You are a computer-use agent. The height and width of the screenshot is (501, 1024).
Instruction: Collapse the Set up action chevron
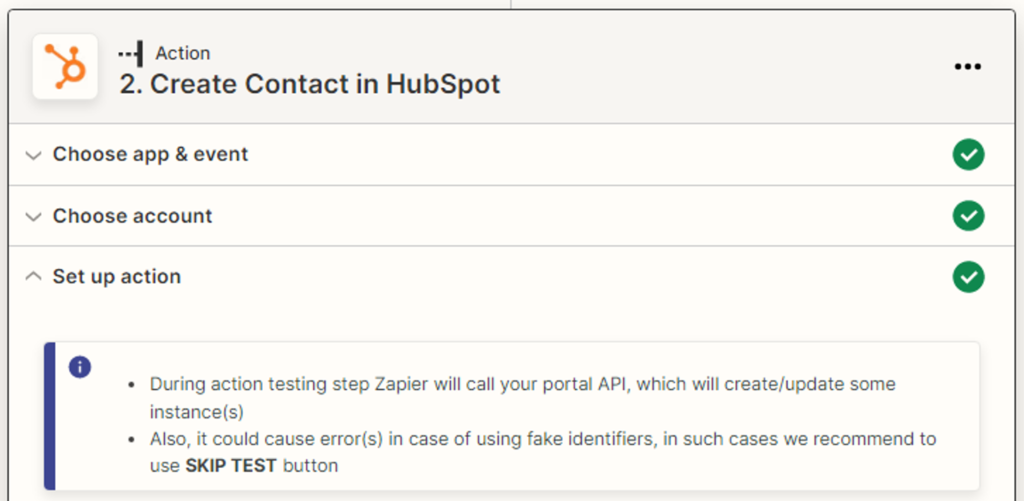34,277
